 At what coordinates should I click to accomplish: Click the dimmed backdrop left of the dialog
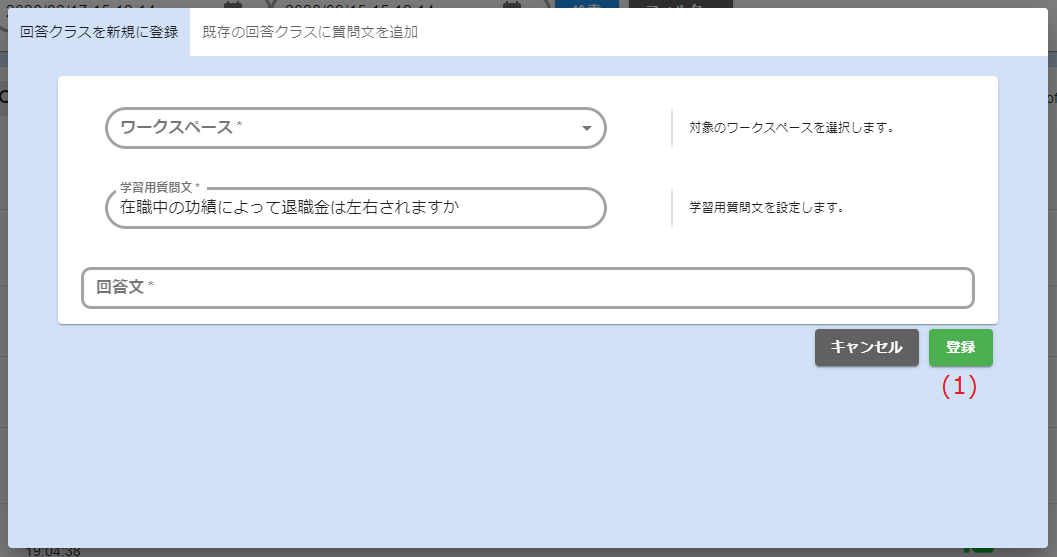[3, 300]
